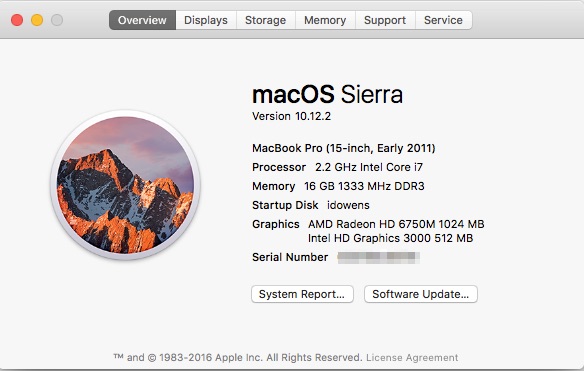This screenshot has height=371, width=584.
Task: Click the Processor label
Action: point(279,167)
